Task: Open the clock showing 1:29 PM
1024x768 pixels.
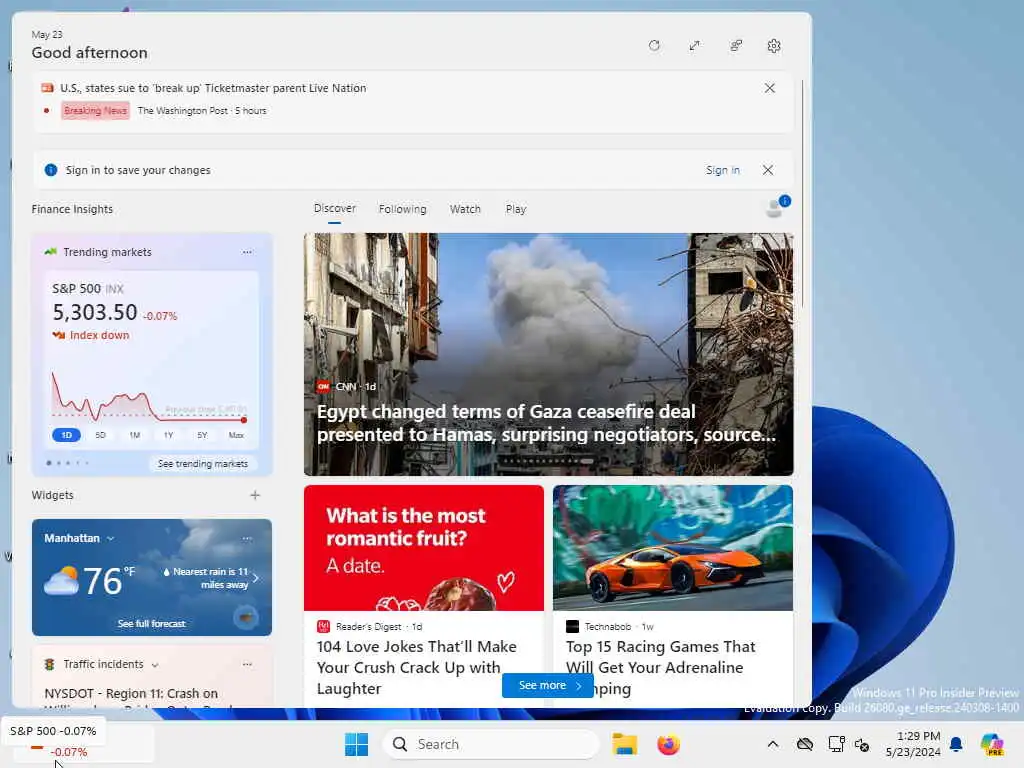Action: 913,744
